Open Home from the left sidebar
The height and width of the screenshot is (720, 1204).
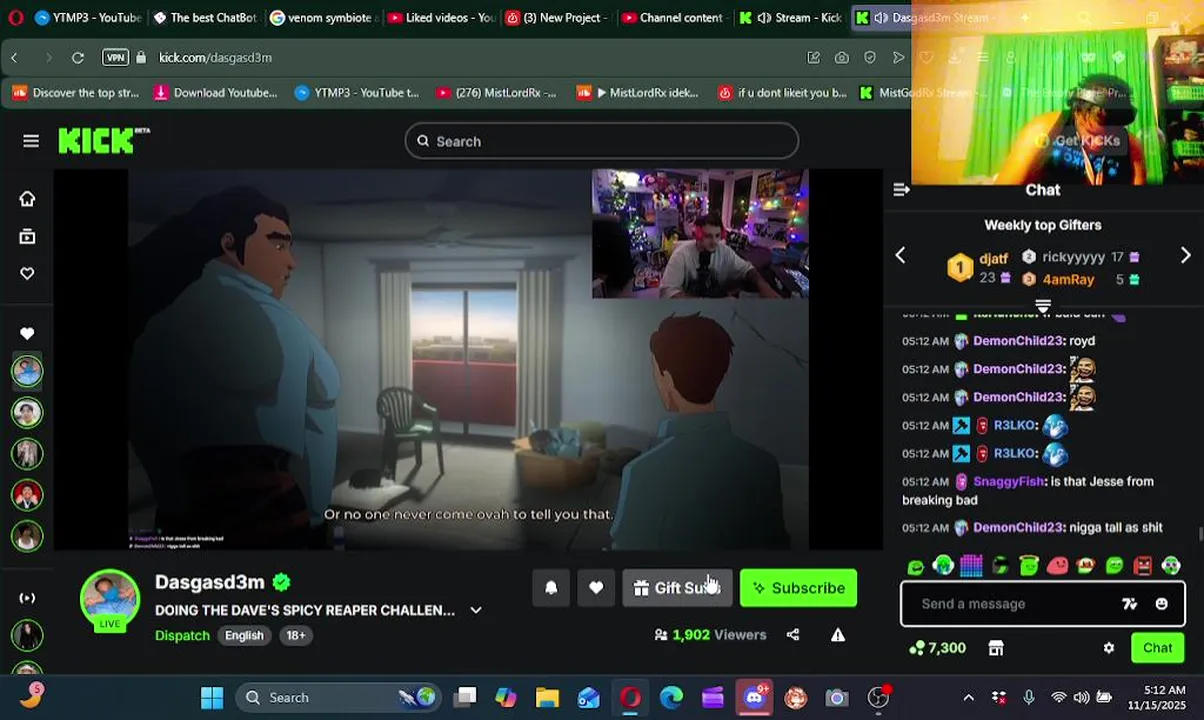tap(27, 199)
